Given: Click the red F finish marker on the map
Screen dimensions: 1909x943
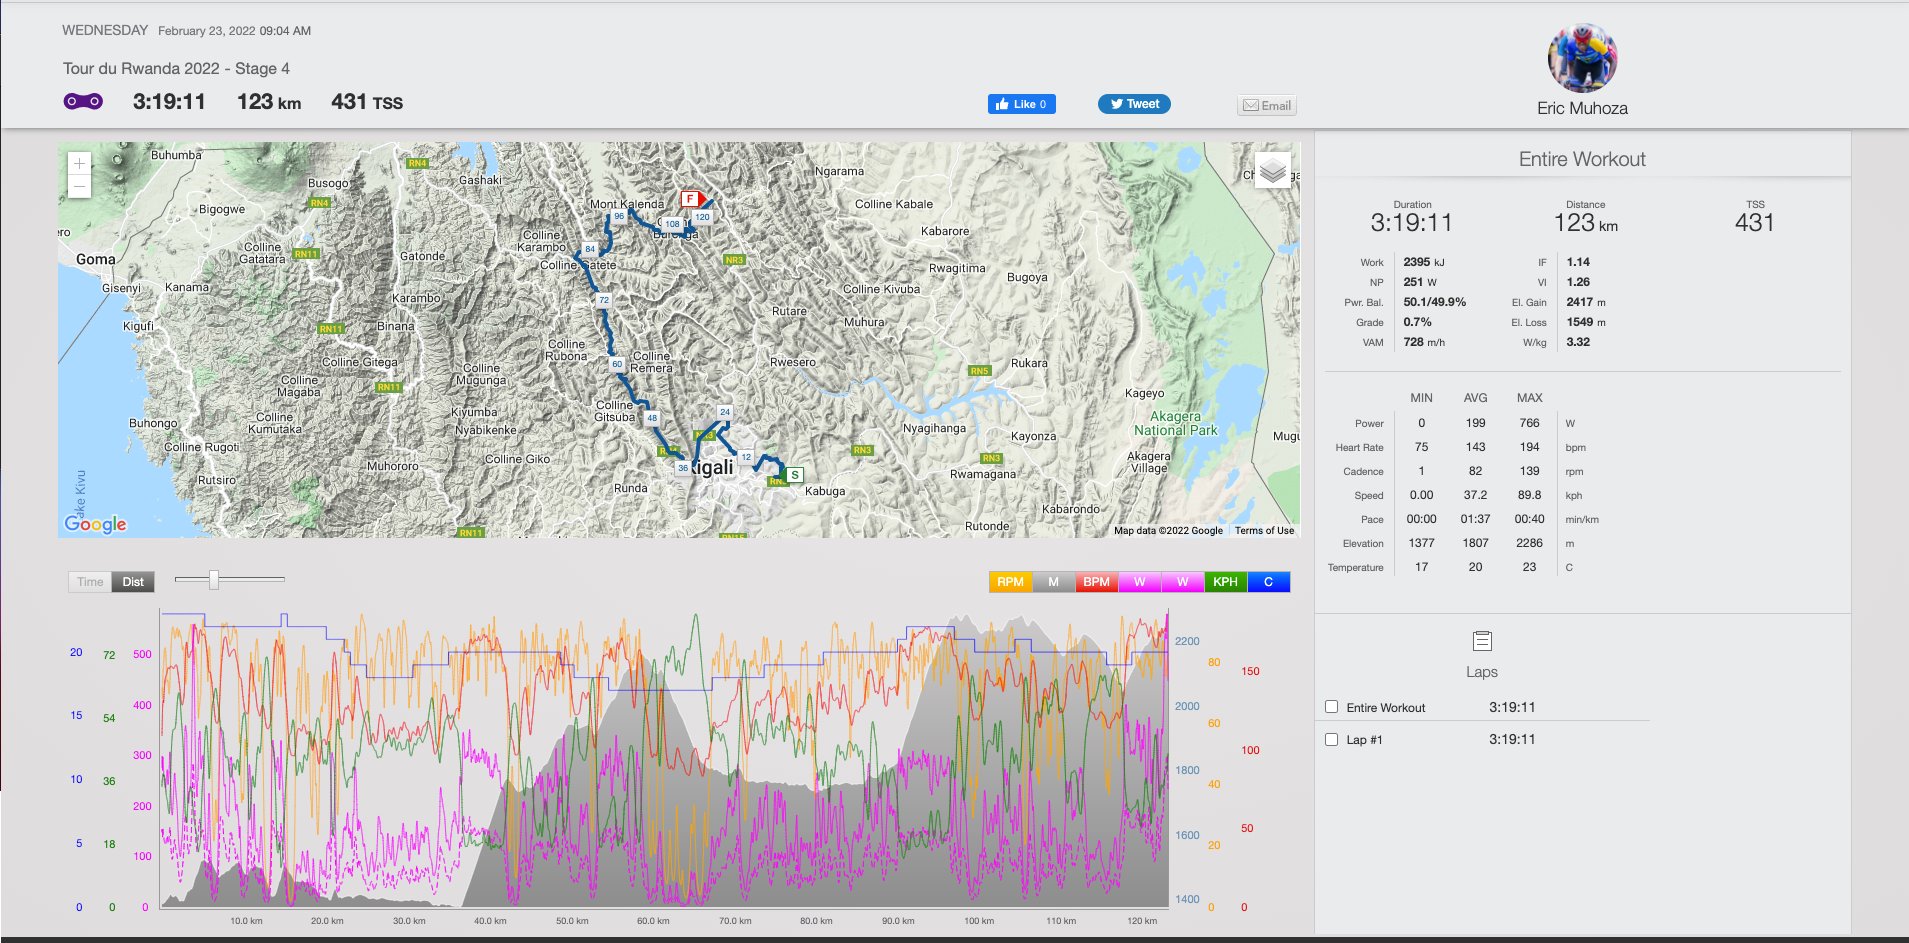Looking at the screenshot, I should [x=692, y=198].
